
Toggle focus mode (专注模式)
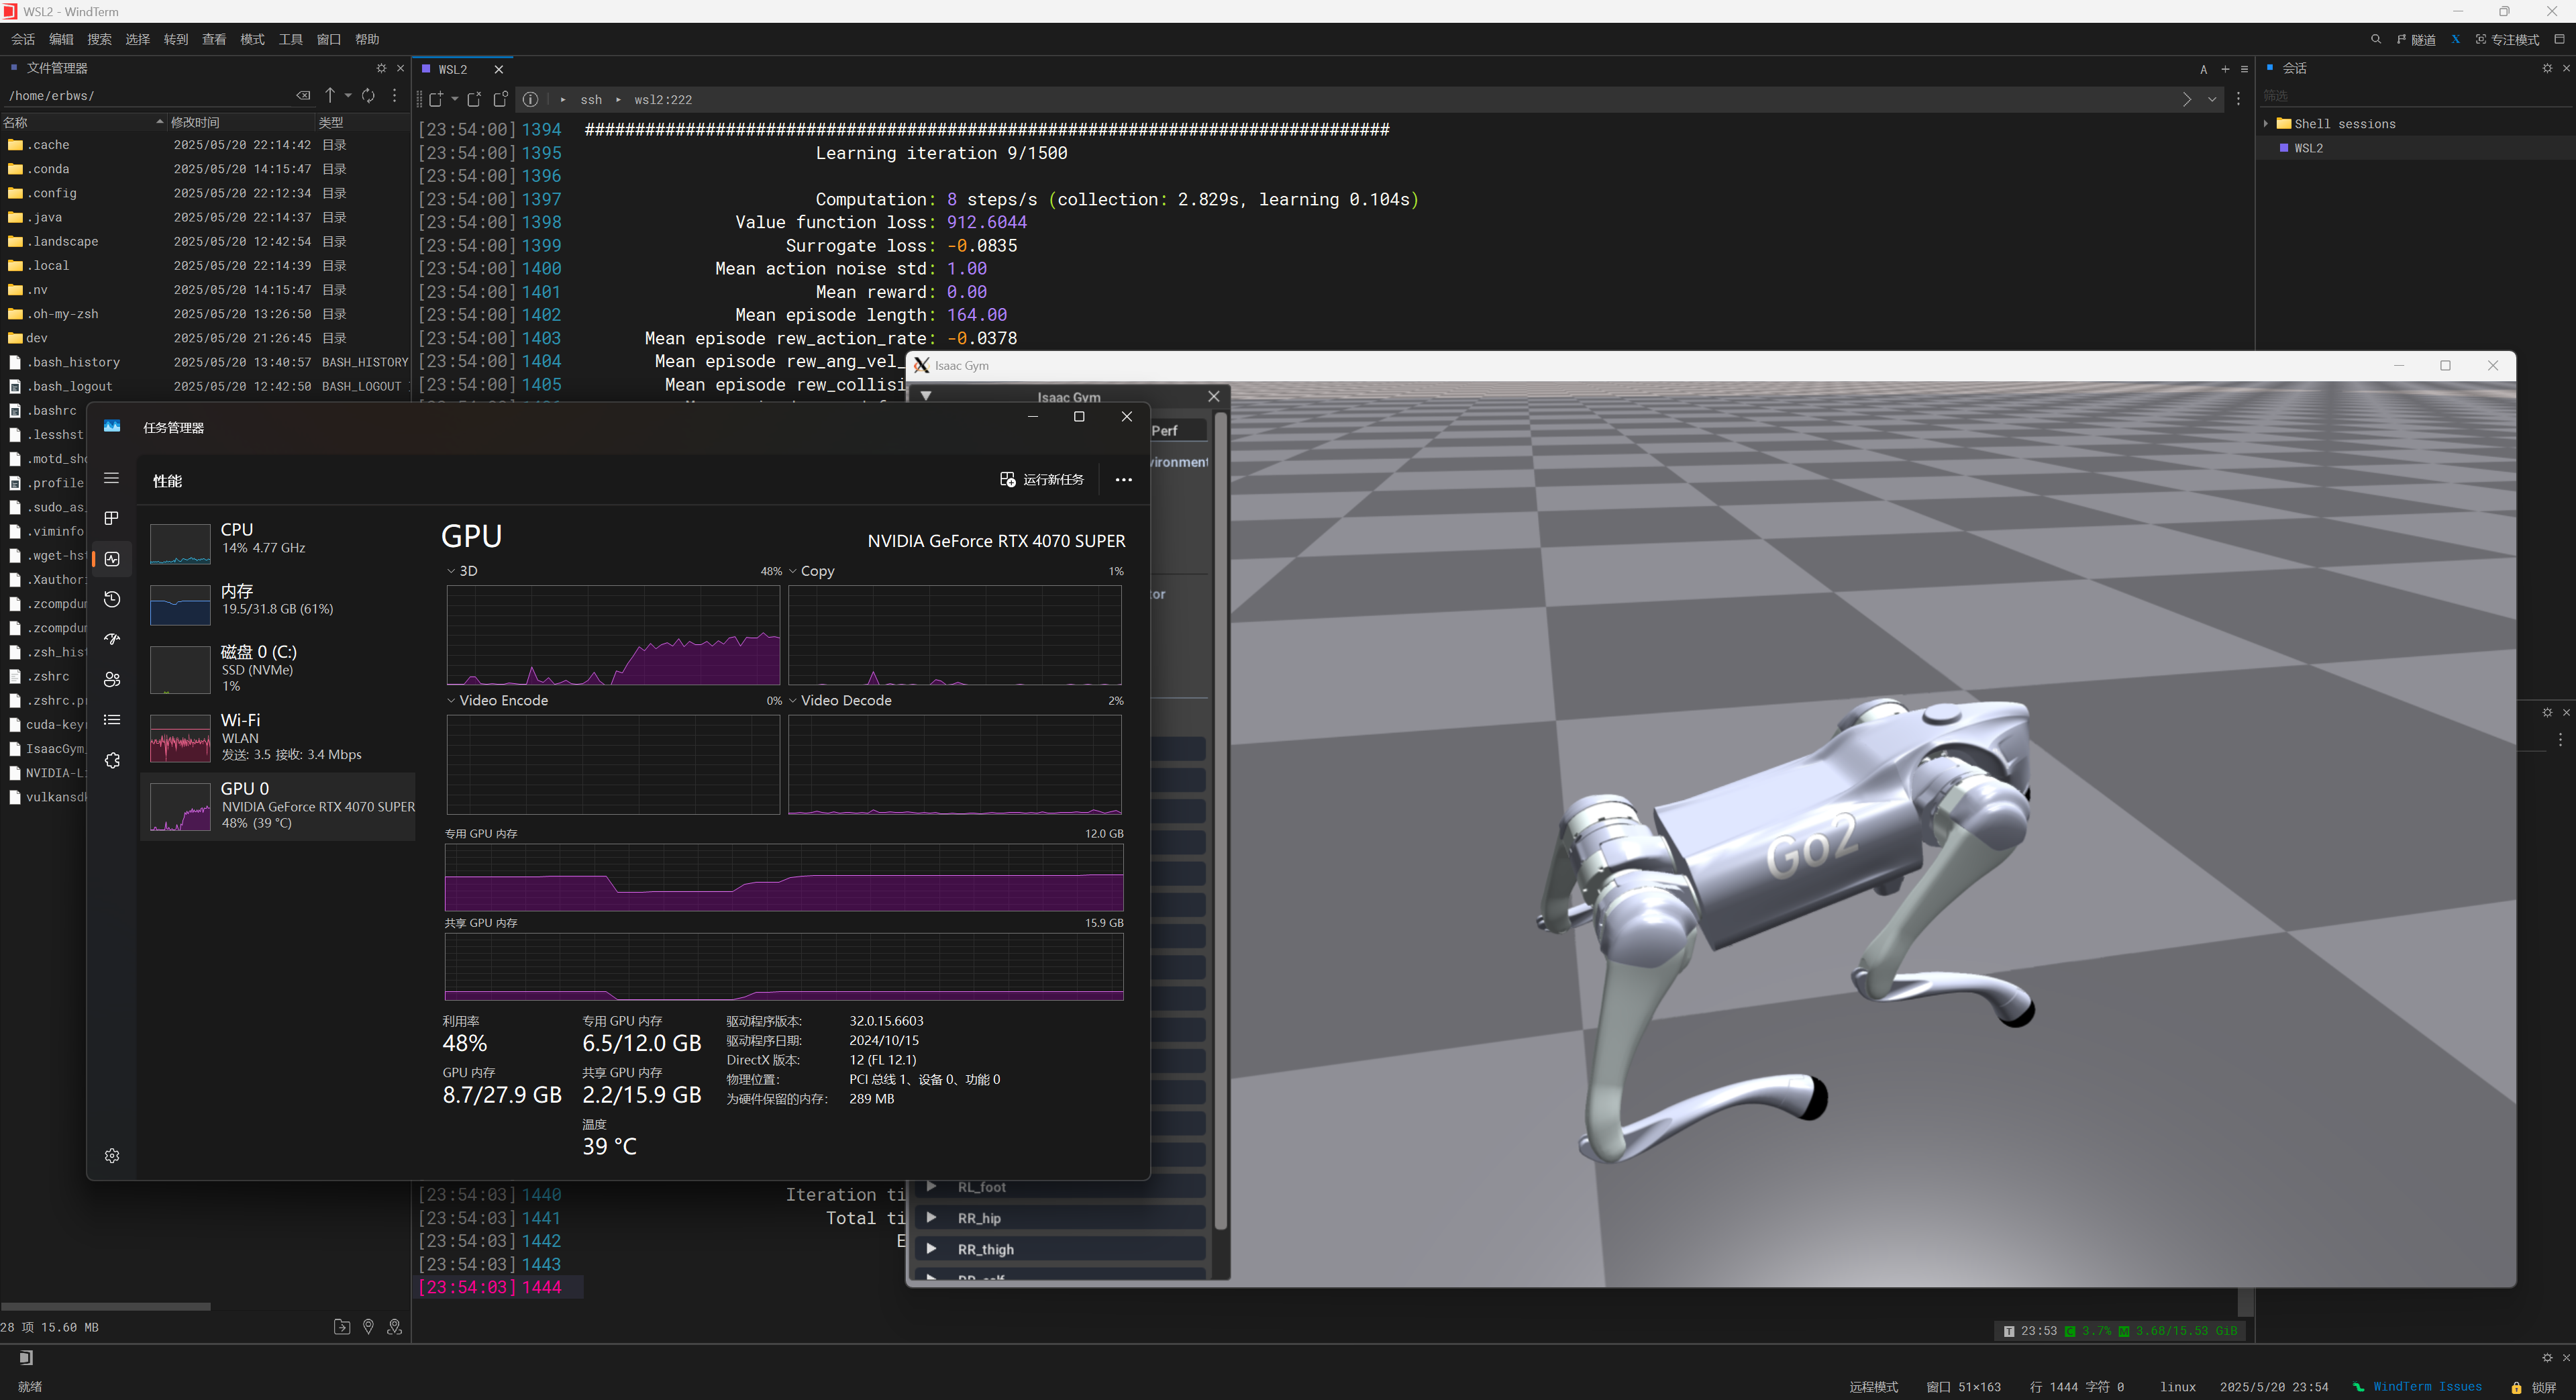[2507, 39]
